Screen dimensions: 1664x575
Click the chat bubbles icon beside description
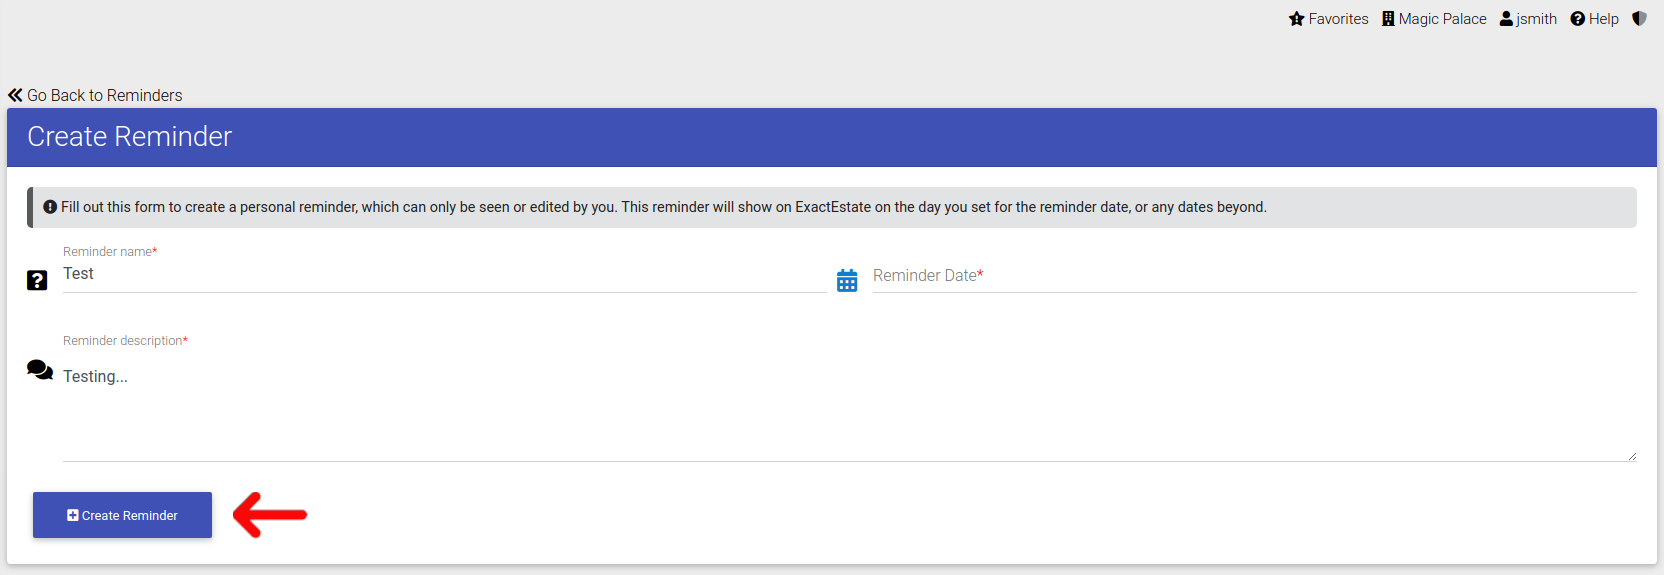40,370
